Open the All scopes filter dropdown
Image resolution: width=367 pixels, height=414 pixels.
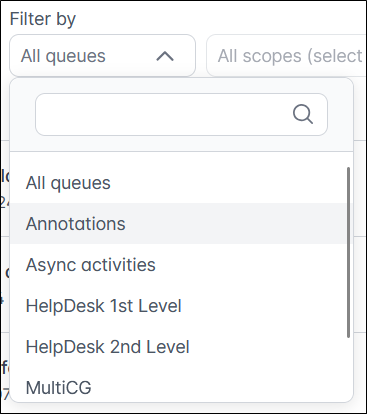click(x=287, y=56)
